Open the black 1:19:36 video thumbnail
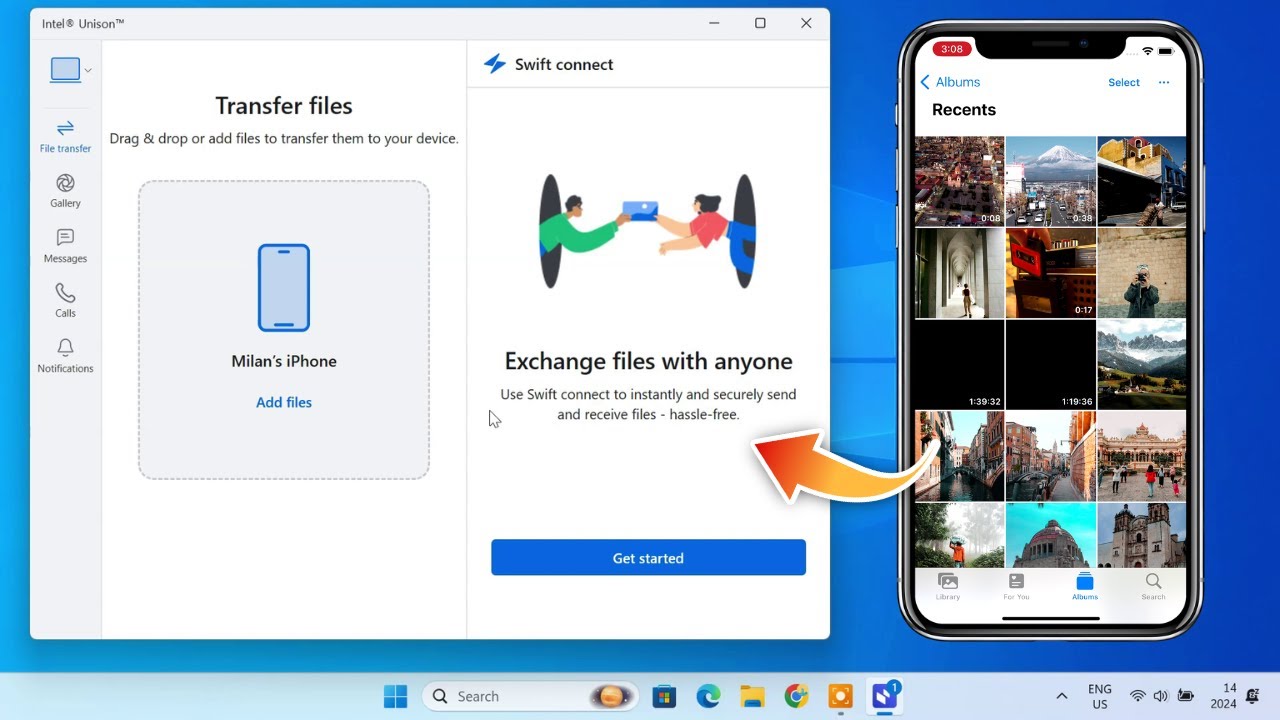1280x720 pixels. (1051, 365)
